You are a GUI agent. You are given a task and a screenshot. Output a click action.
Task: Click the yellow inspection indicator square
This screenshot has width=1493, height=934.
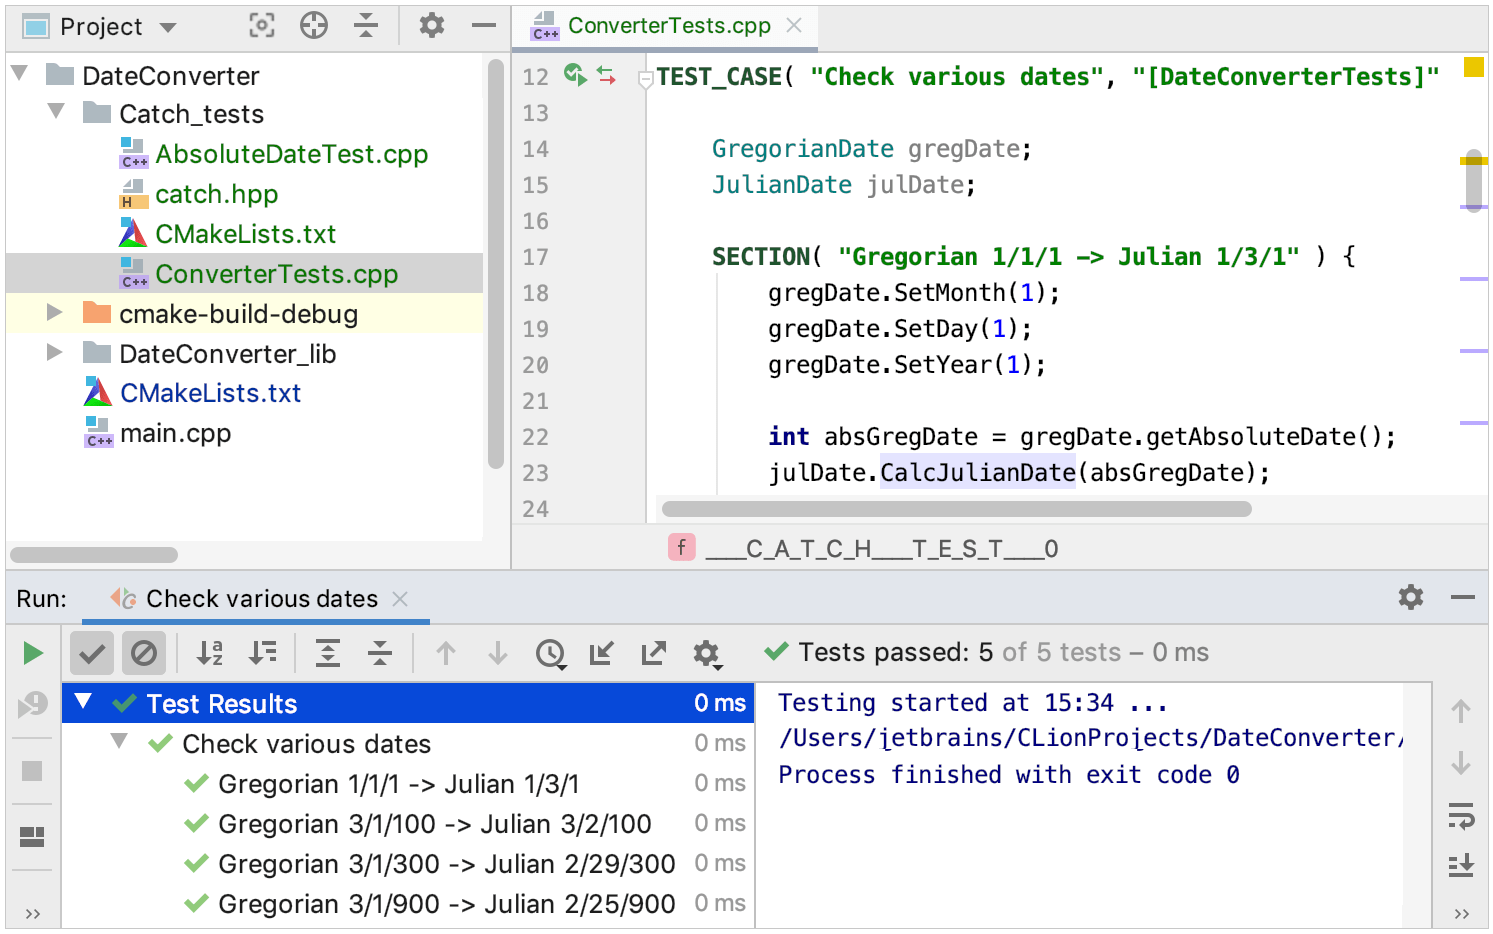tap(1473, 68)
